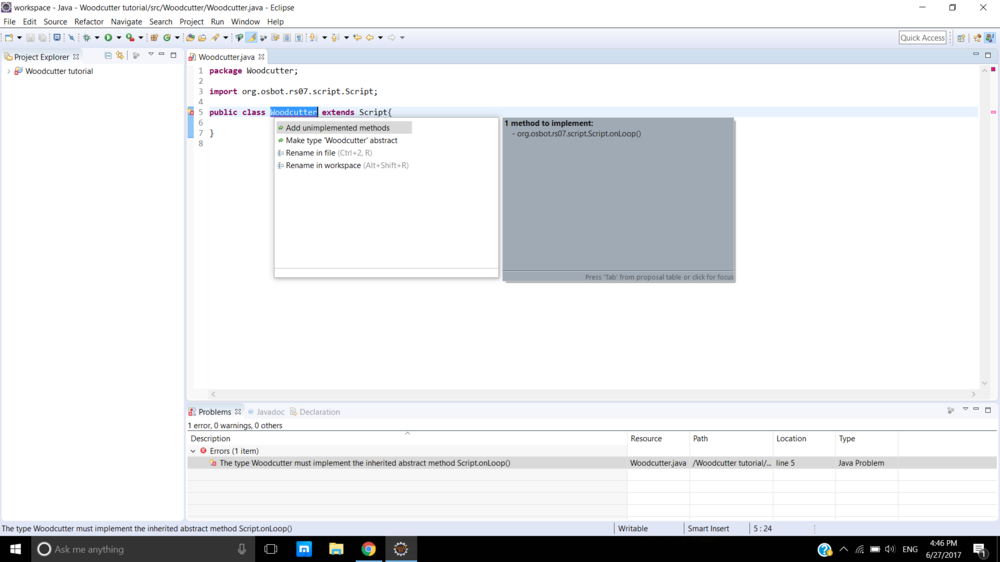Click the Open Type toolbar icon
1000x562 pixels.
(190, 38)
